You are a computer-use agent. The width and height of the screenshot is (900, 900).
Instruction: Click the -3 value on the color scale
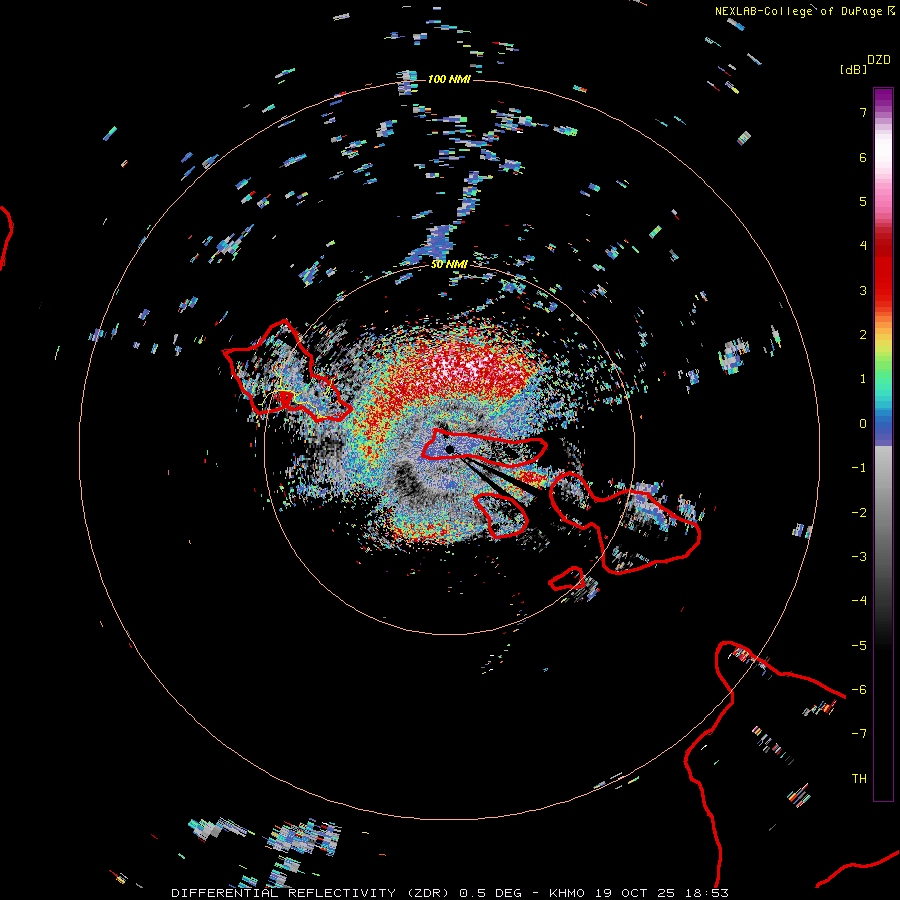pos(859,557)
